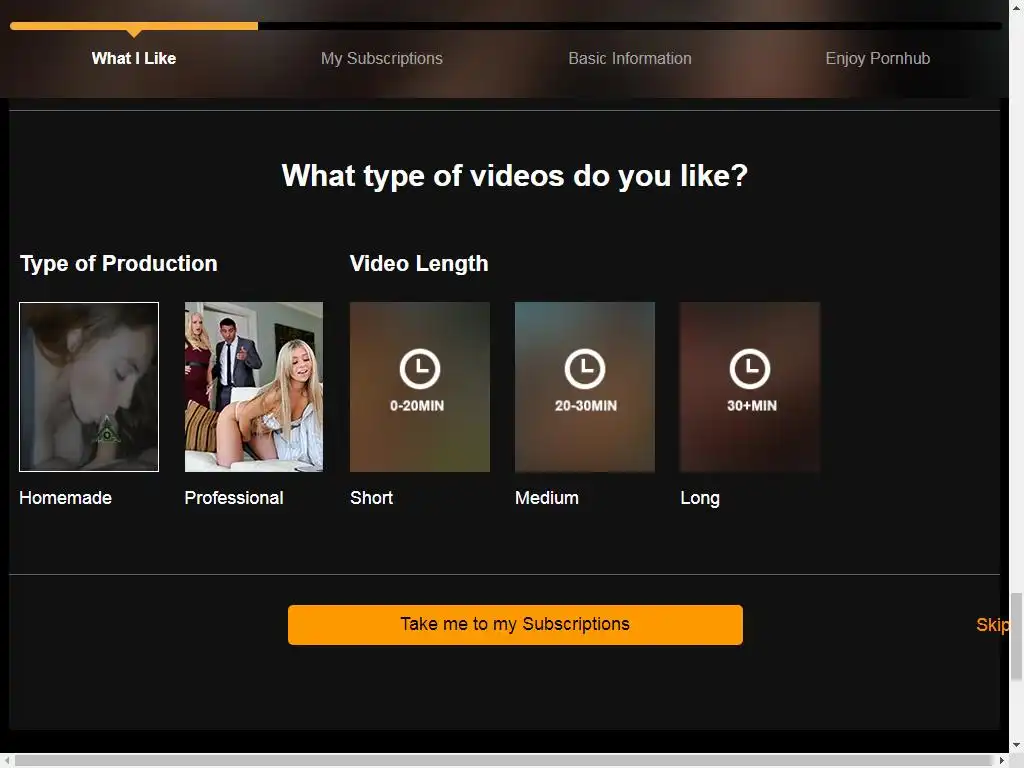Switch to the My Subscriptions step

381,58
